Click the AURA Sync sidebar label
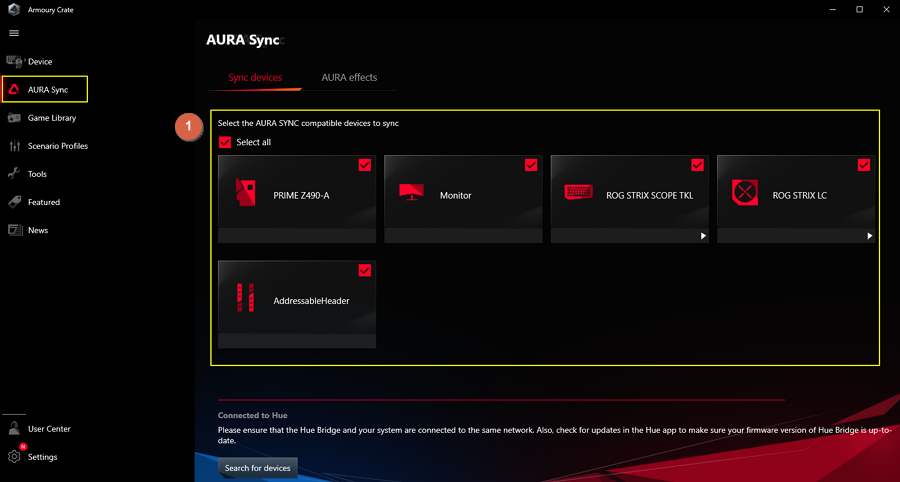 click(48, 90)
